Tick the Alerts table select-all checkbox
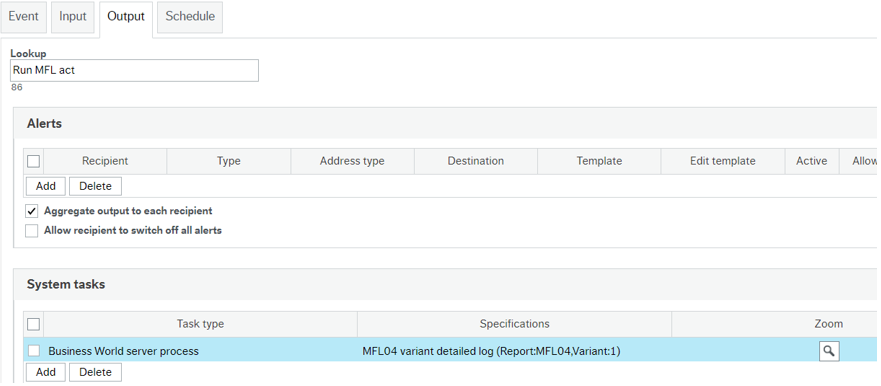 pyautogui.click(x=34, y=161)
